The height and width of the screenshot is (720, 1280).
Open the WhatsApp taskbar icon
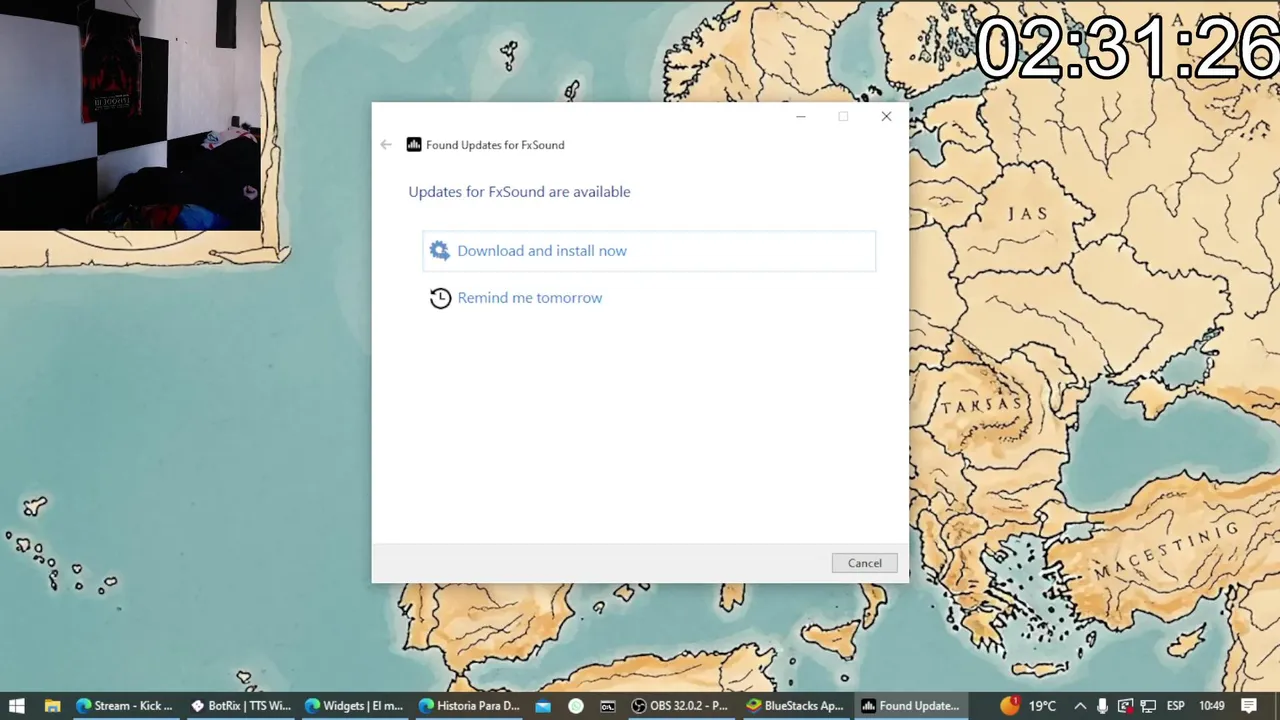pos(576,705)
